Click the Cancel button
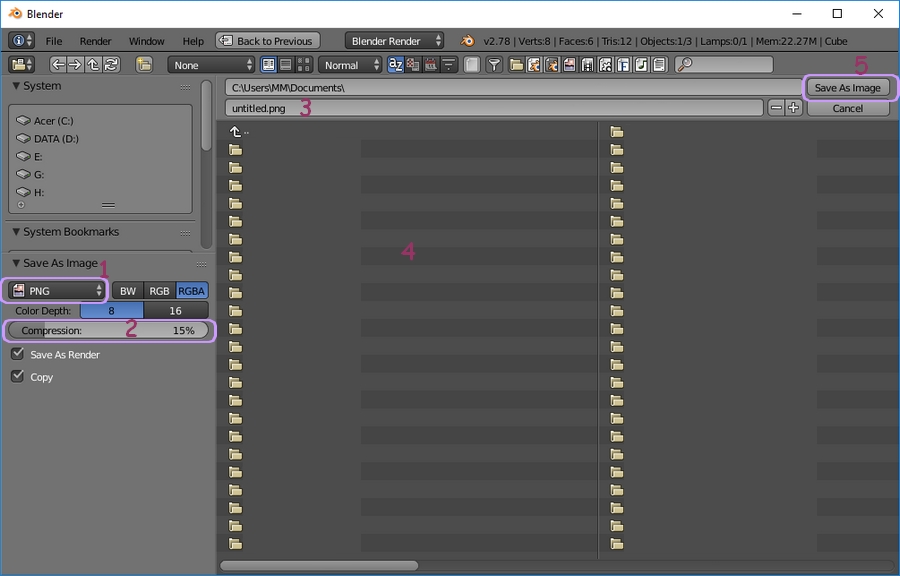 pyautogui.click(x=847, y=108)
